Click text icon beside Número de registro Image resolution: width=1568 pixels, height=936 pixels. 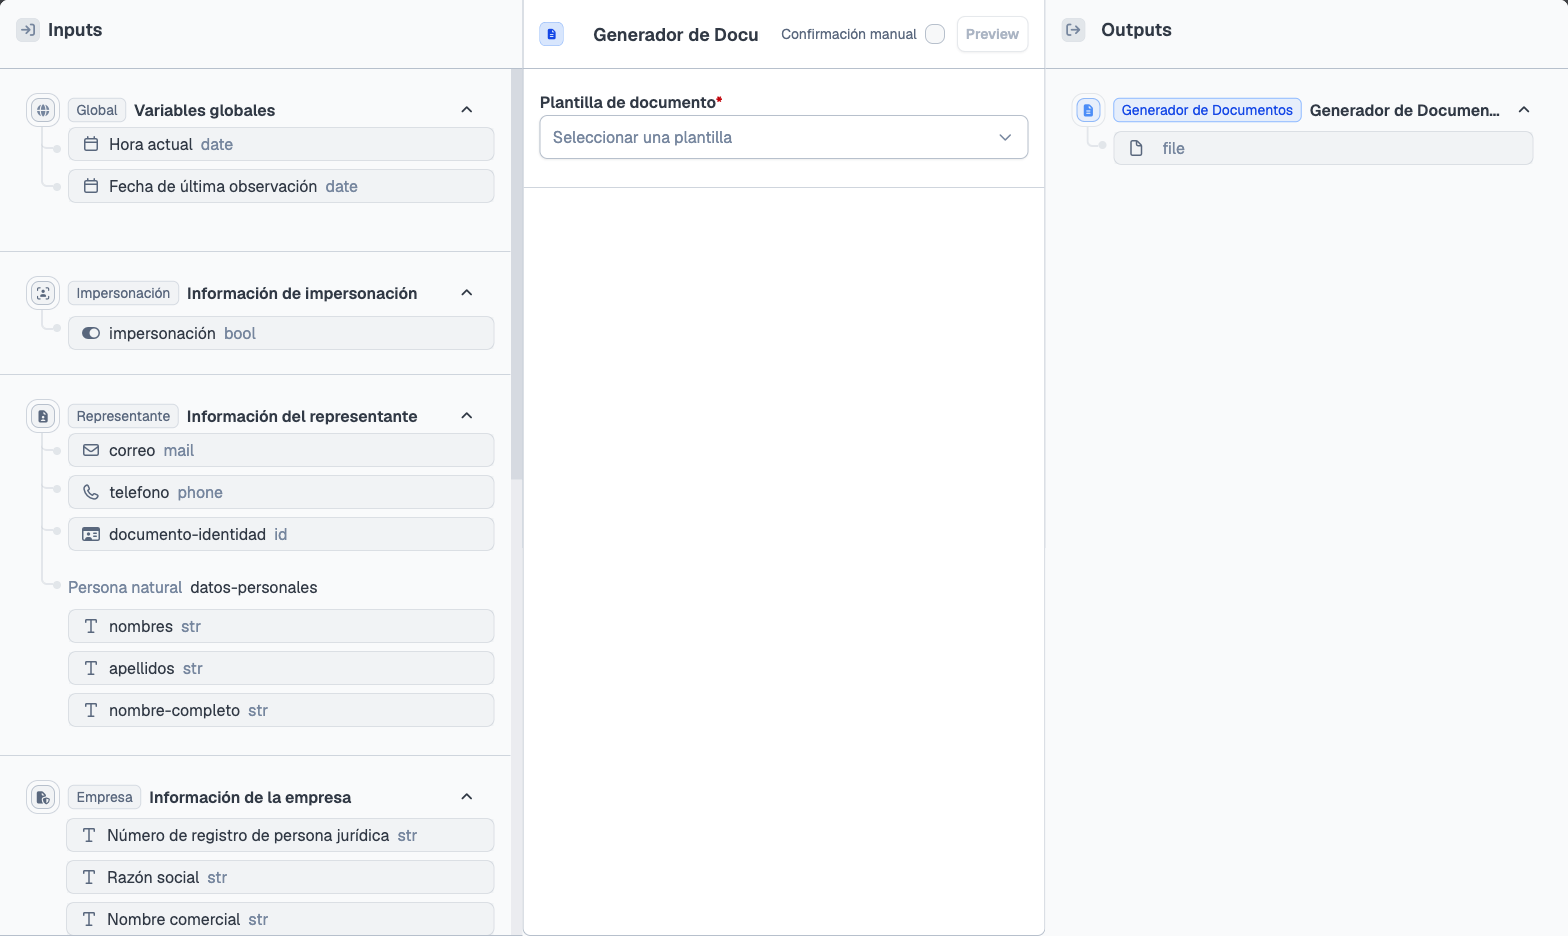point(89,835)
